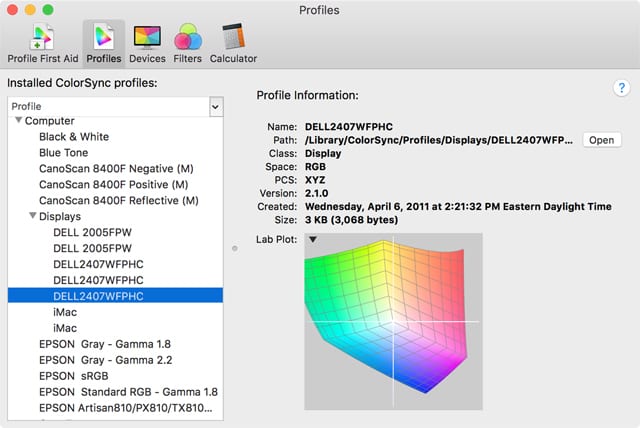Click the split-pane divider handle
Screen dimensions: 640x428
(x=234, y=248)
